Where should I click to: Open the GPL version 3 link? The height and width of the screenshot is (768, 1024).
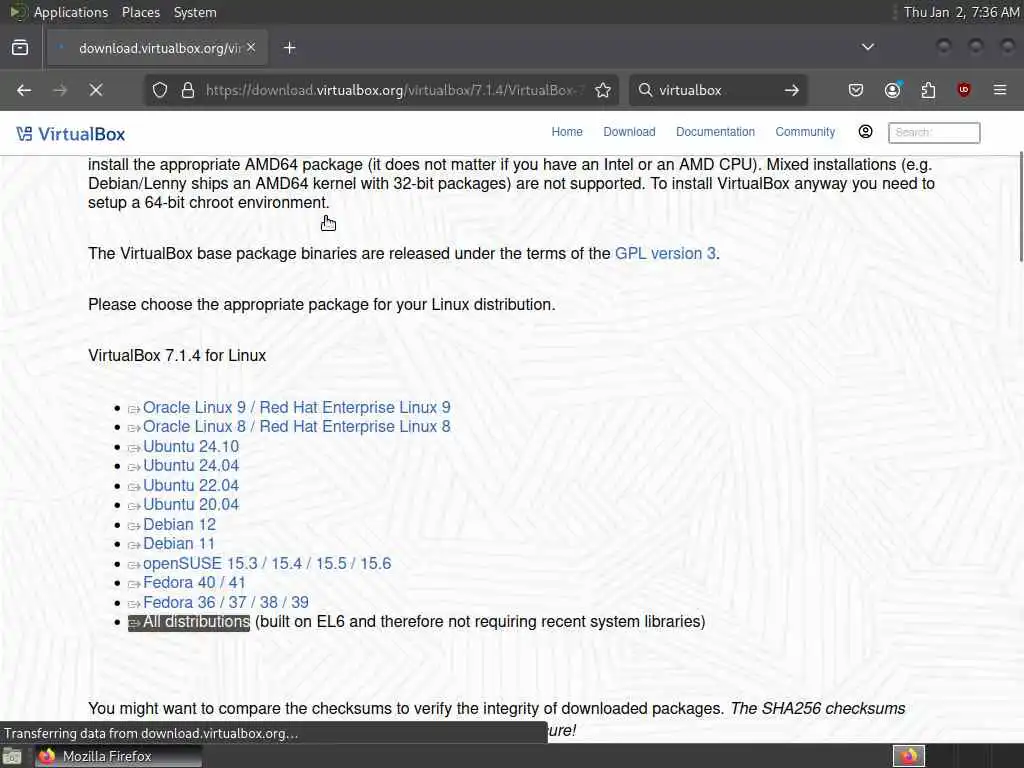665,253
